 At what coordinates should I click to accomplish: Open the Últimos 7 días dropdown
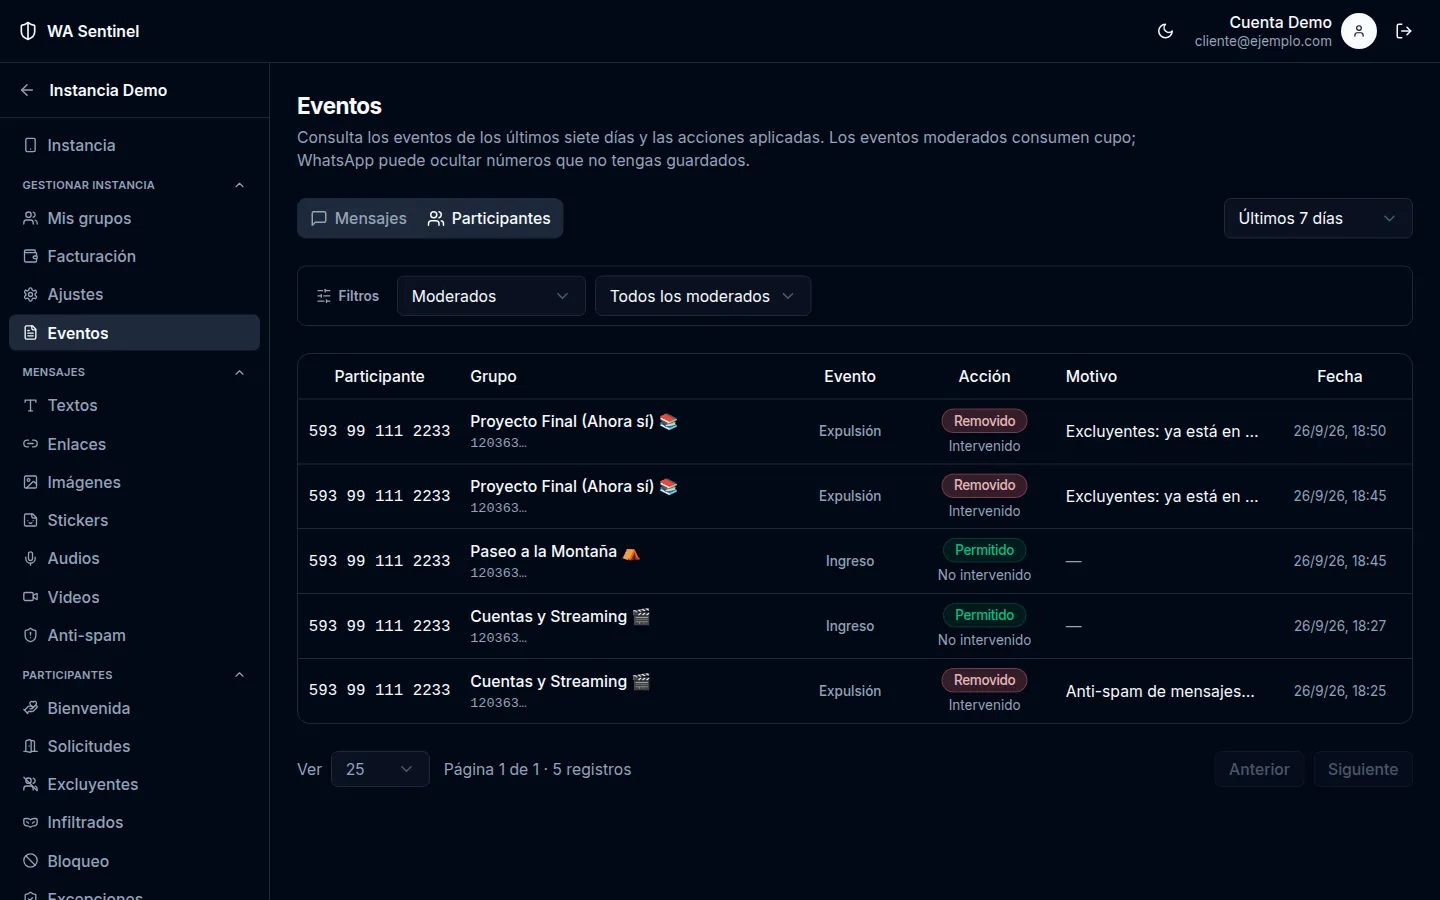click(1318, 218)
